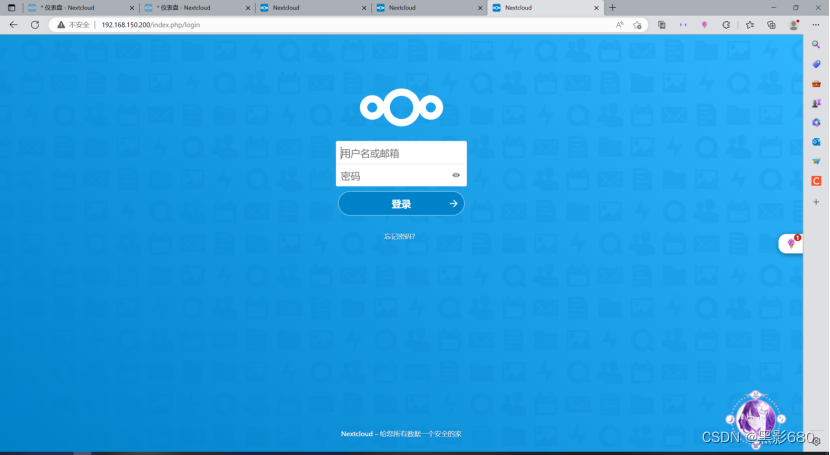The width and height of the screenshot is (830, 455).
Task: Open sidebar paper plane Drop icon
Action: 816,161
